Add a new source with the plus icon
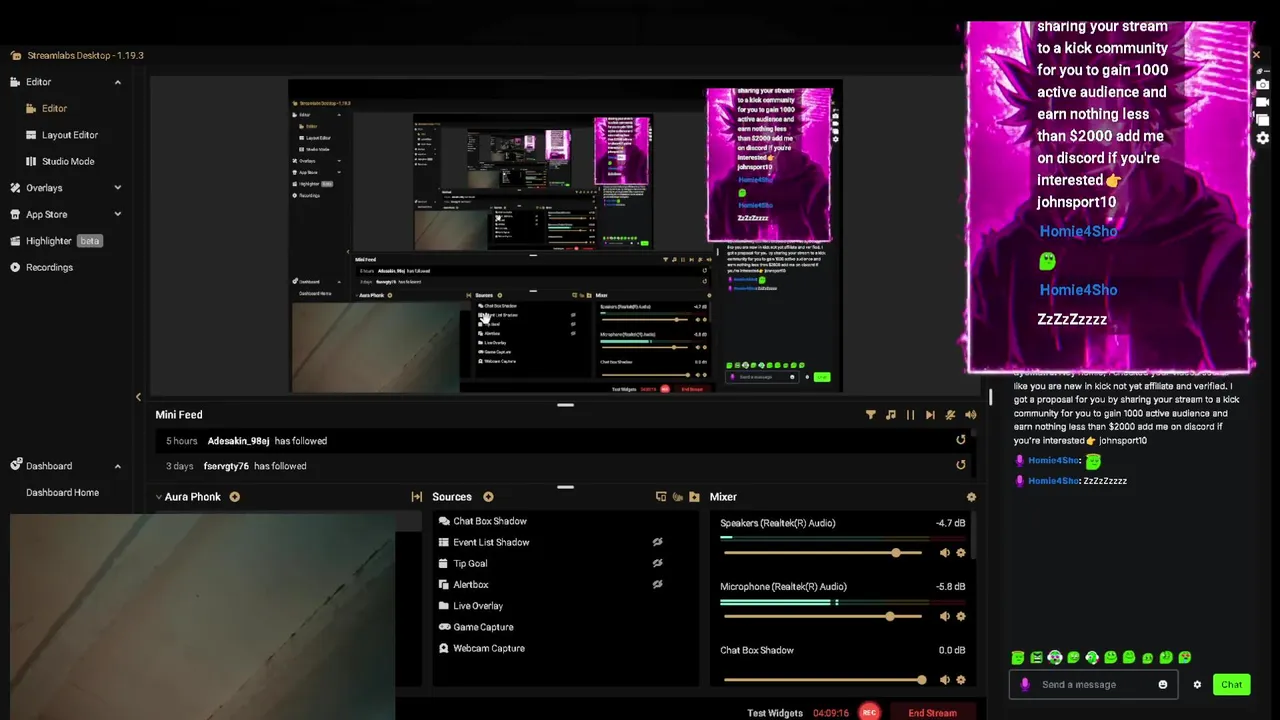The width and height of the screenshot is (1280, 720). pyautogui.click(x=488, y=497)
